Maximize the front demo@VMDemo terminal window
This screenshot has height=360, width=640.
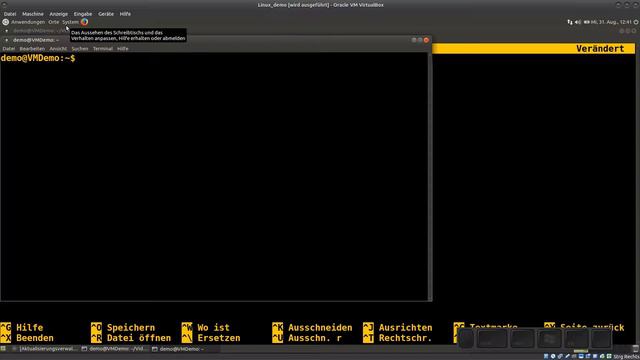[x=420, y=40]
